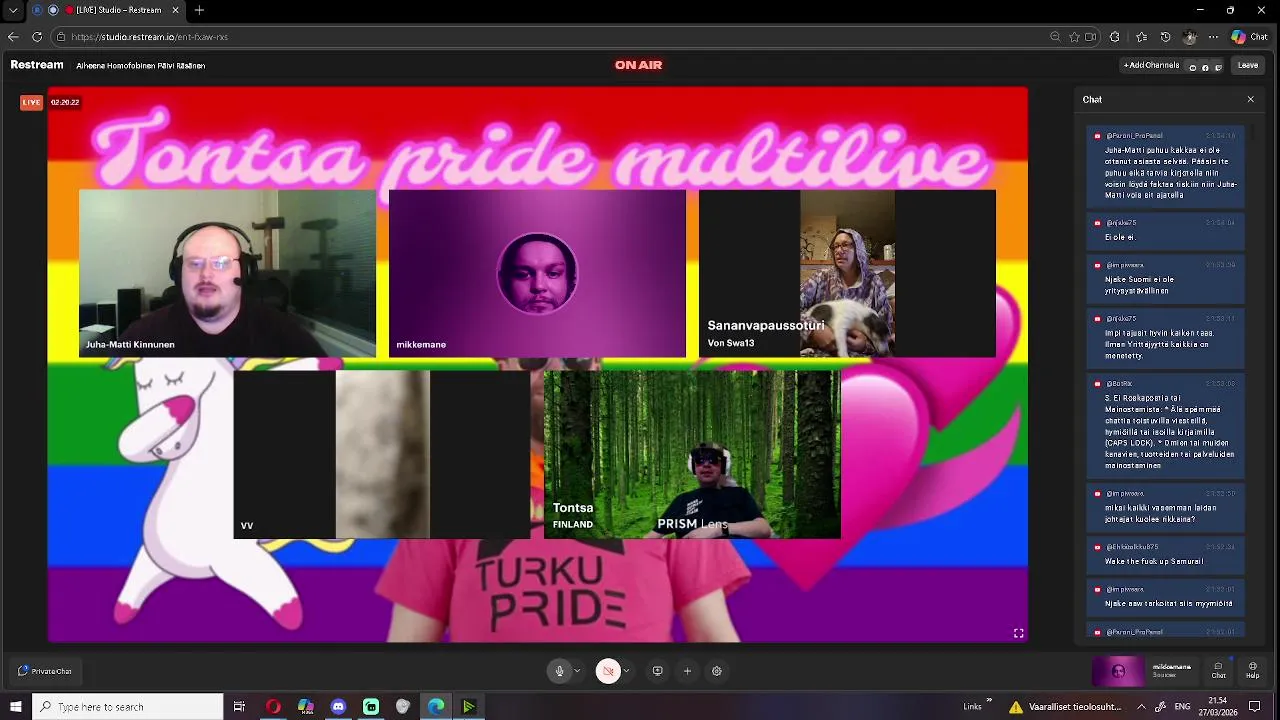Click chat message "Ei ole ei."
Image resolution: width=1280 pixels, height=720 pixels.
click(1120, 237)
